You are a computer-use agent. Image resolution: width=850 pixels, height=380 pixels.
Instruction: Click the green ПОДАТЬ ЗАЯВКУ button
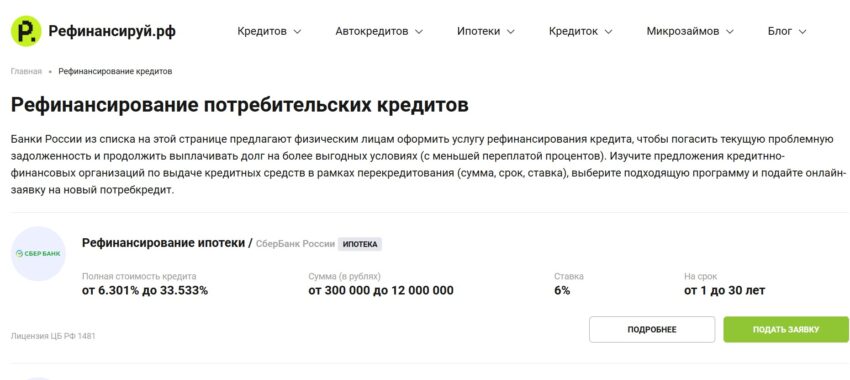click(x=786, y=330)
